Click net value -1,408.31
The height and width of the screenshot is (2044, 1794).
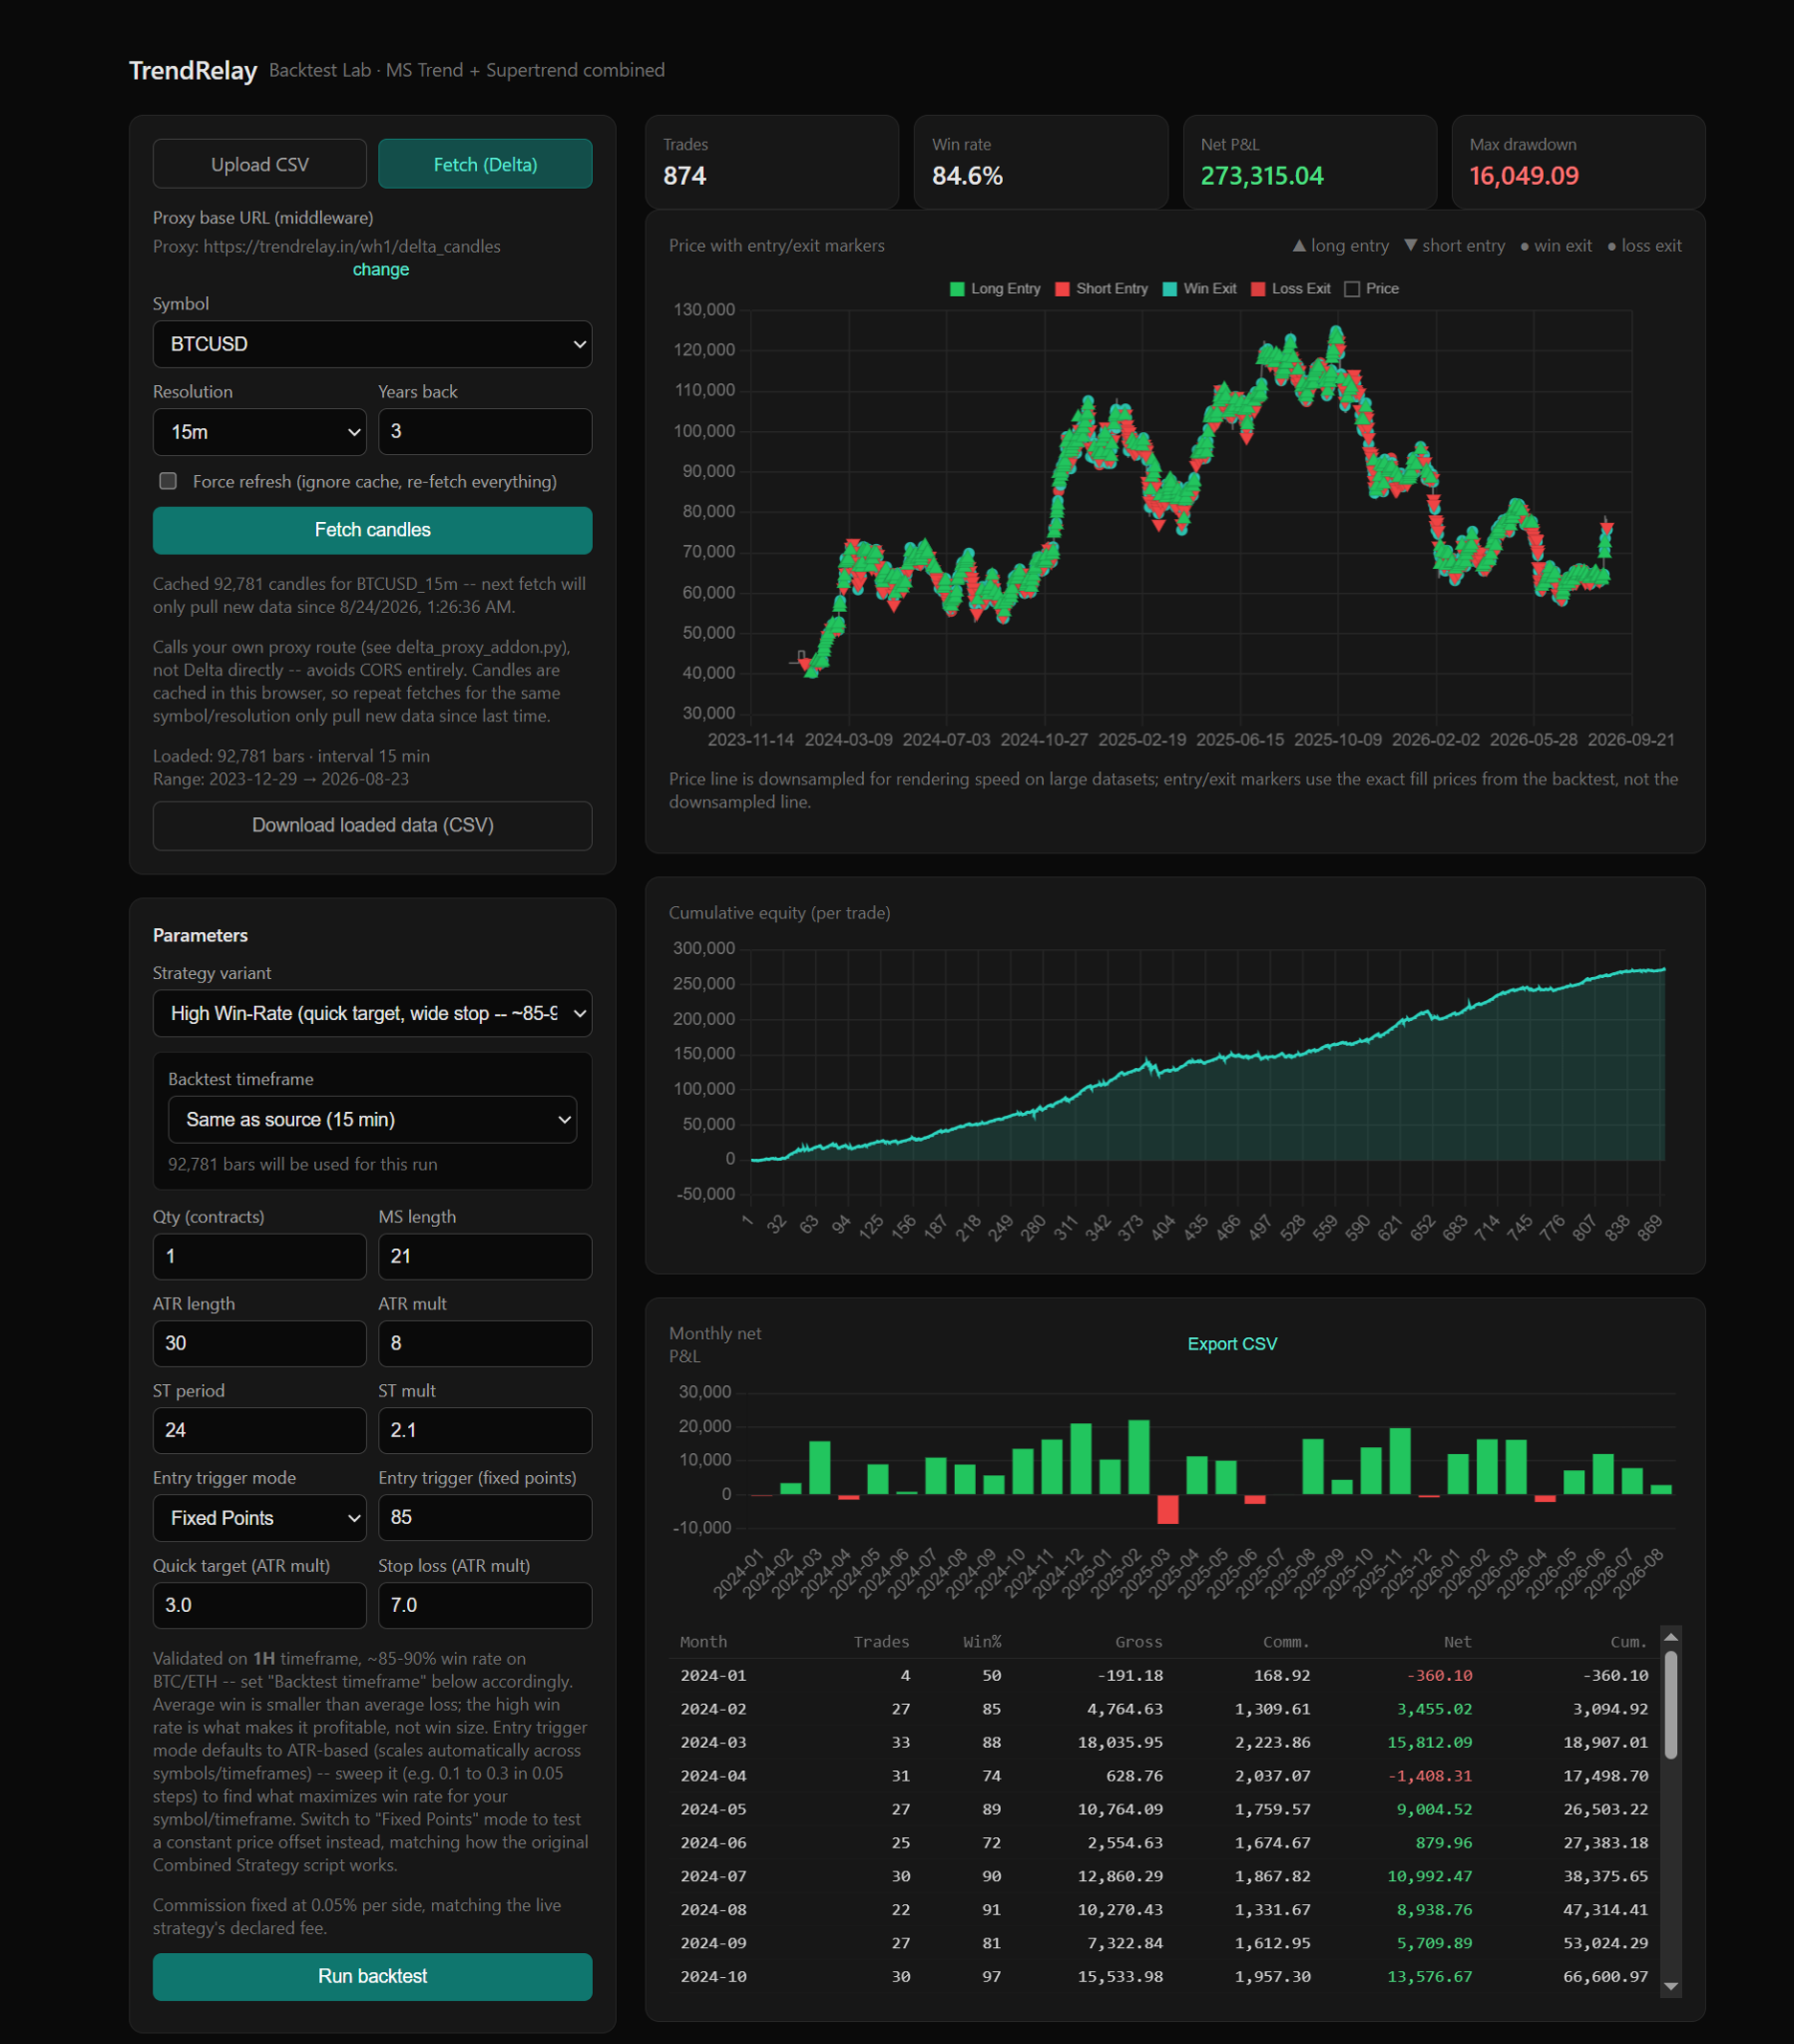[x=1429, y=1776]
